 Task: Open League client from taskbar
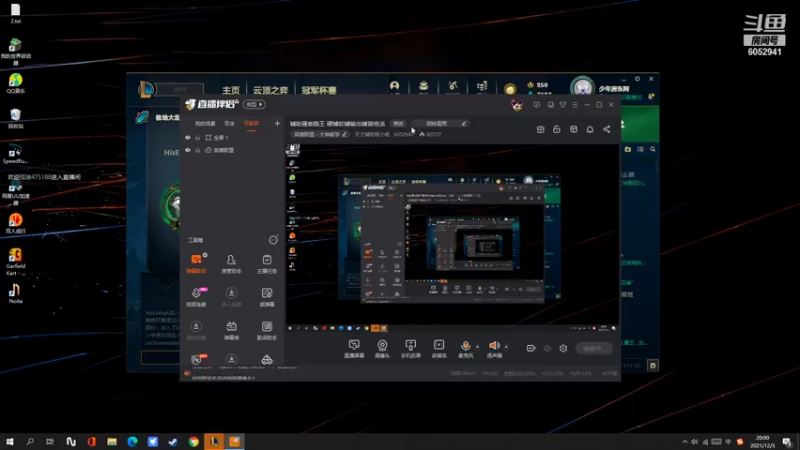coord(214,442)
